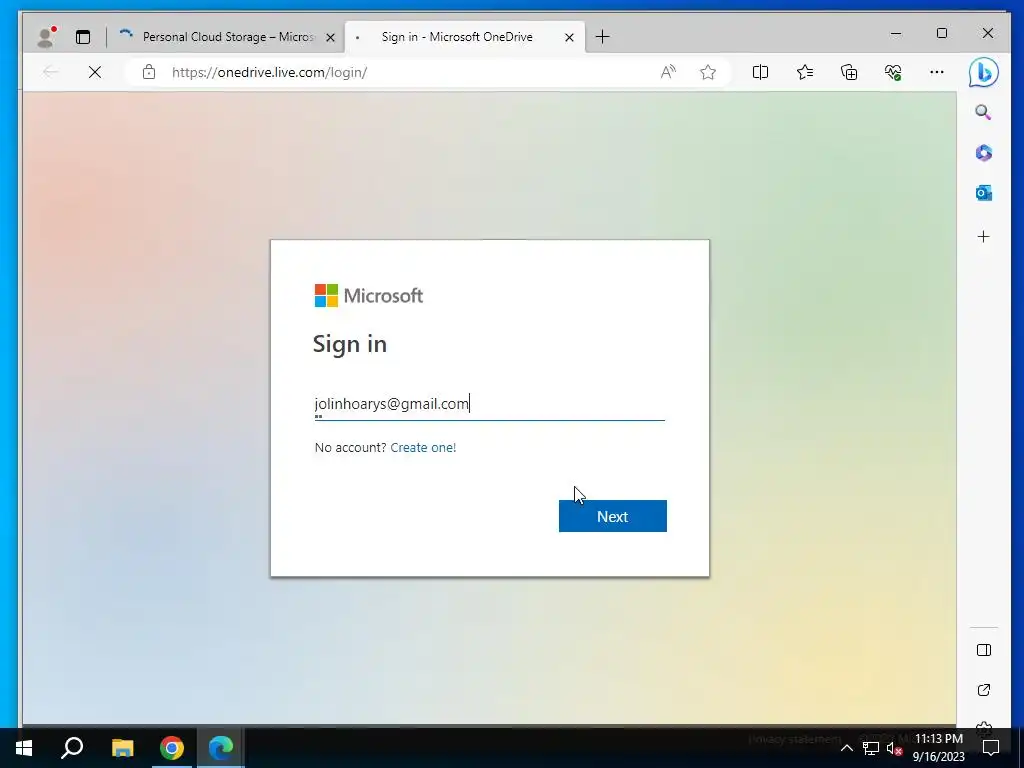Open the clock and date
Screen dimensions: 1024x768
[938, 748]
